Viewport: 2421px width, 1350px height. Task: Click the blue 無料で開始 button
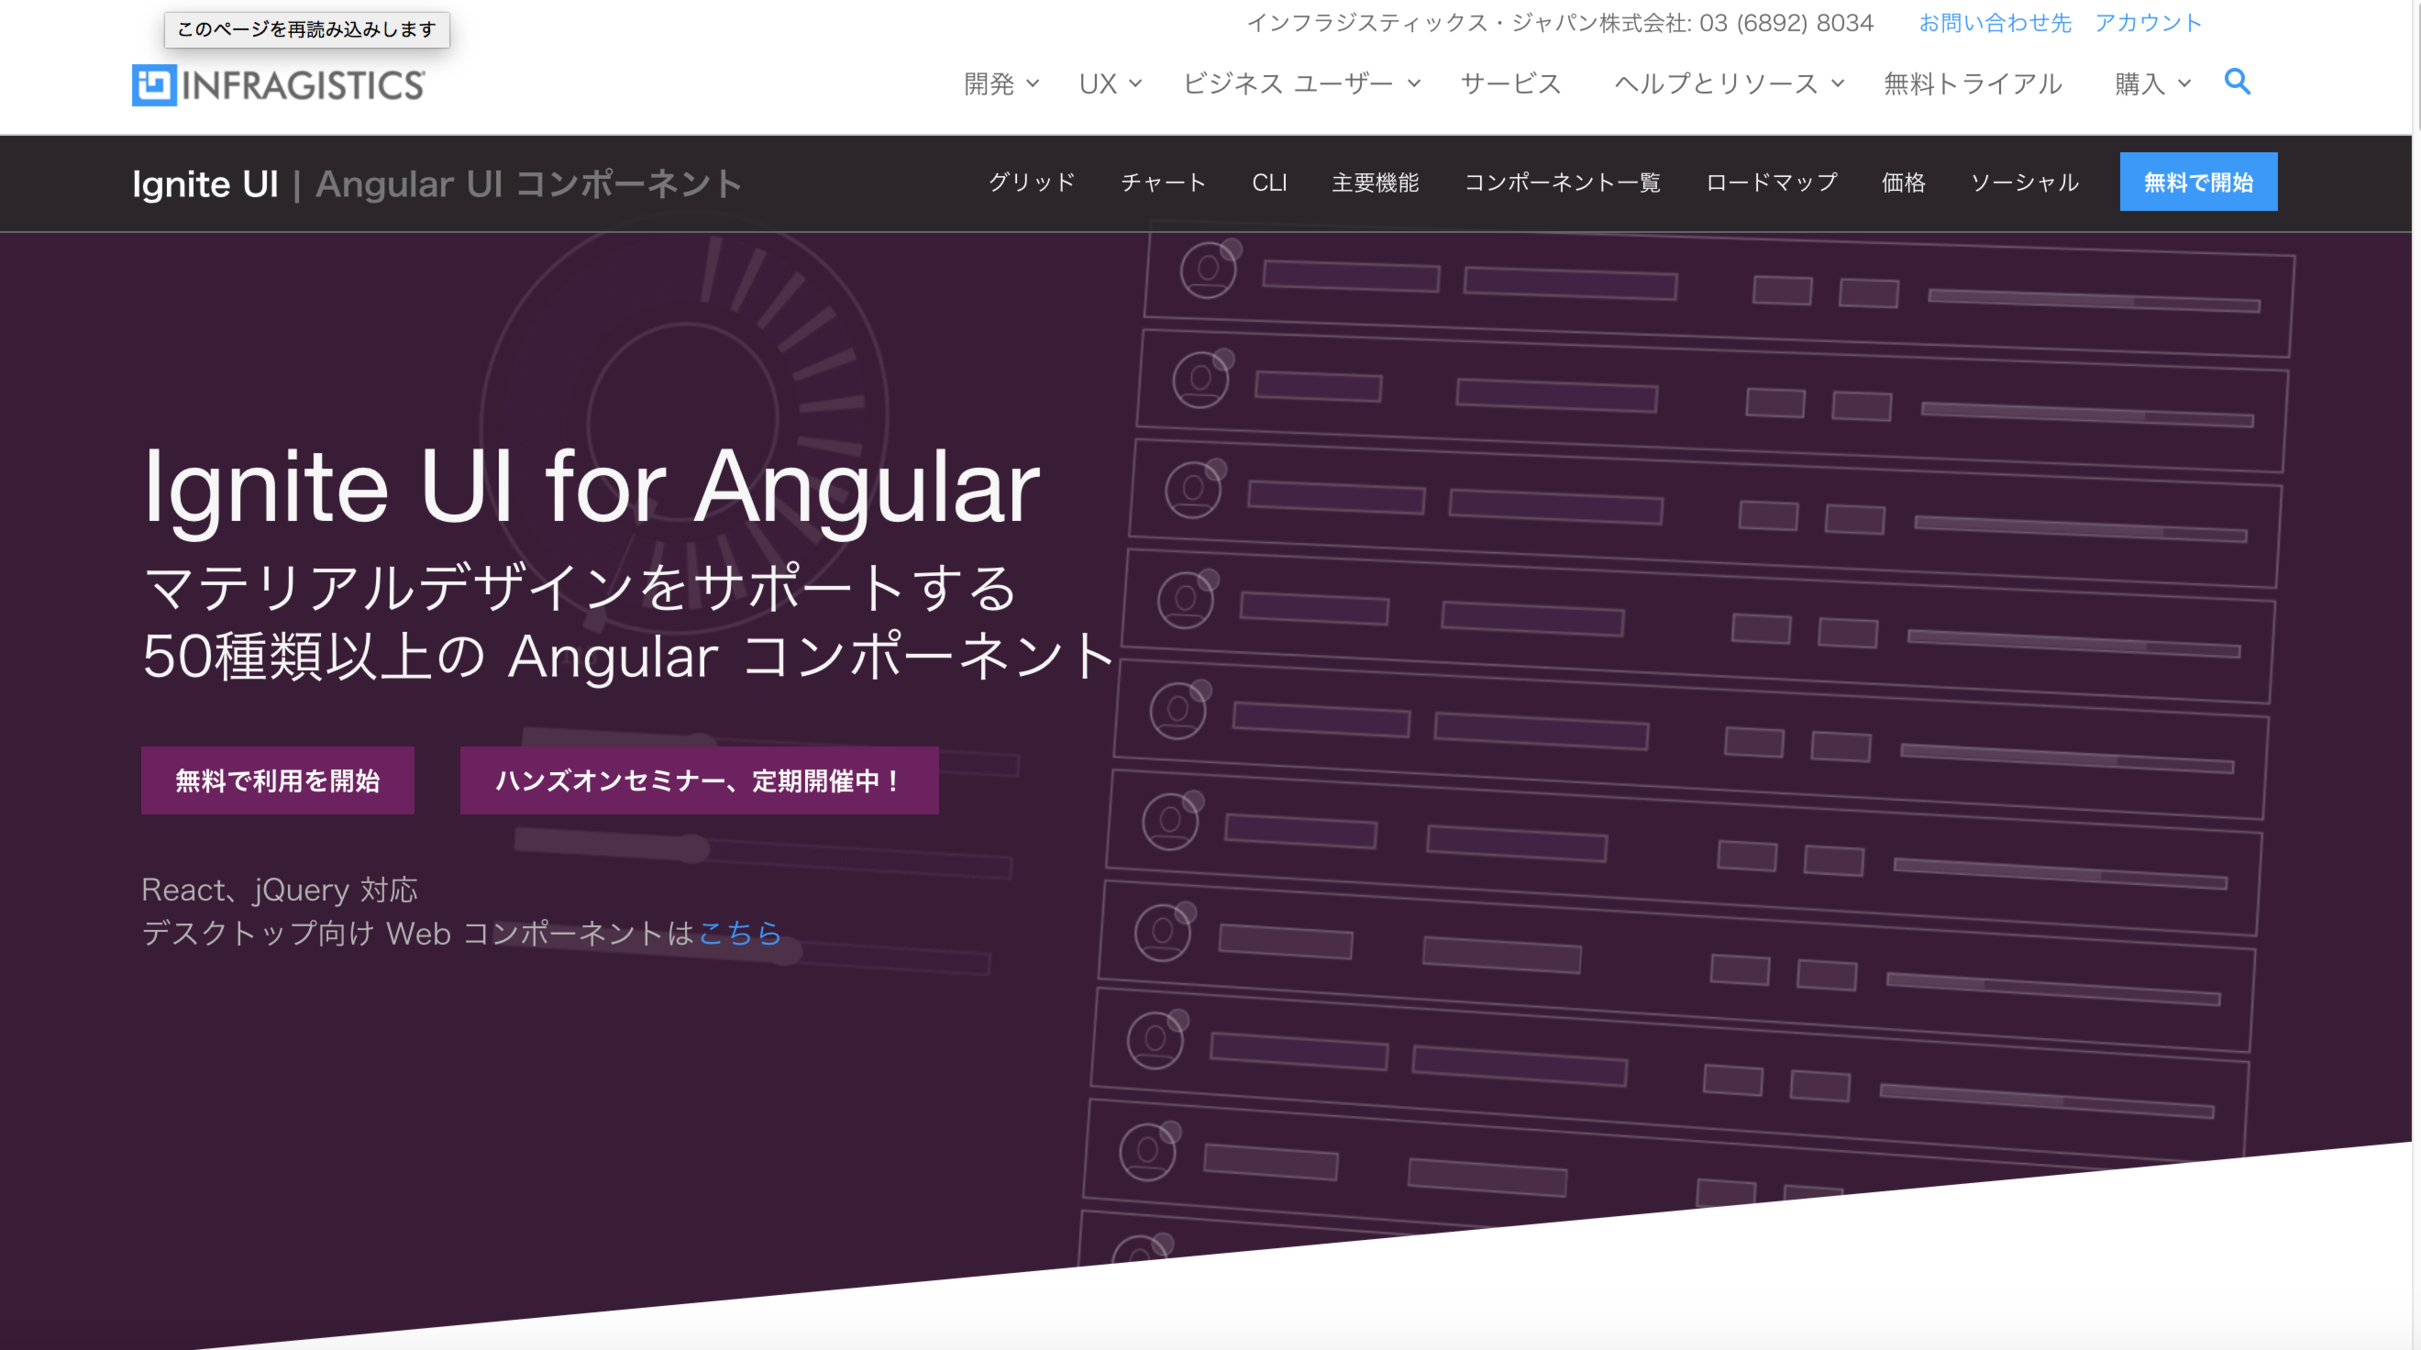(x=2197, y=182)
